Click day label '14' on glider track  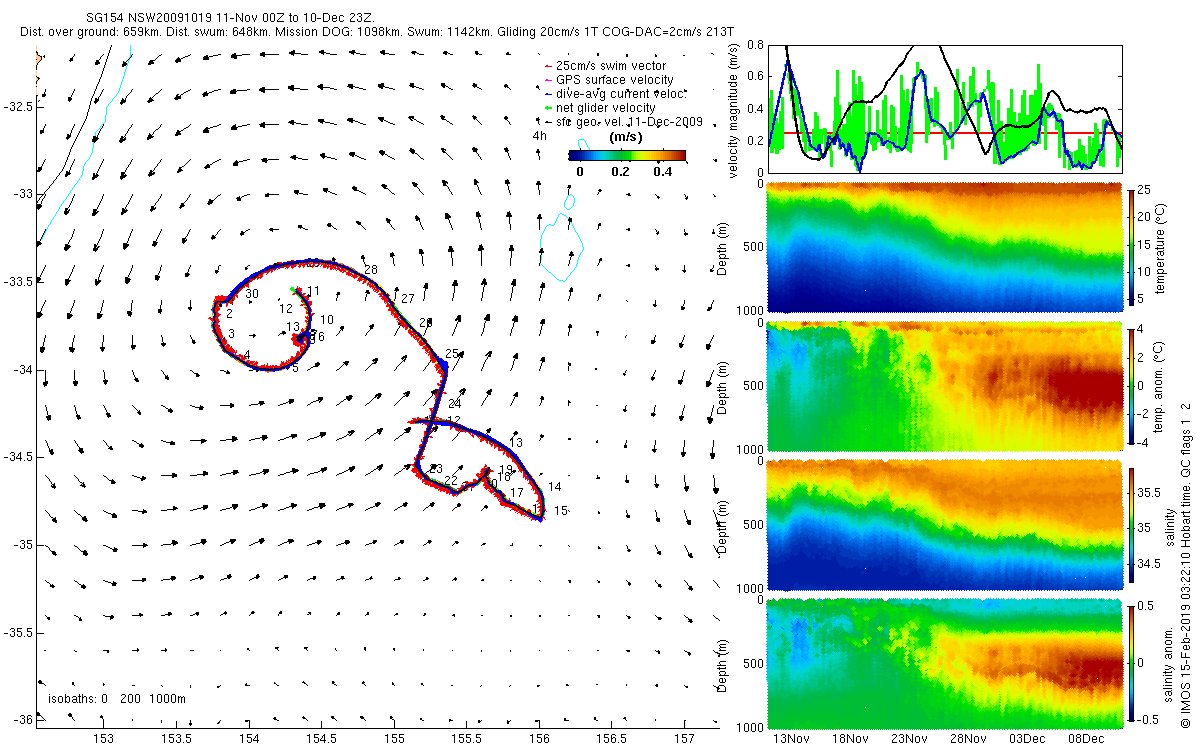555,487
